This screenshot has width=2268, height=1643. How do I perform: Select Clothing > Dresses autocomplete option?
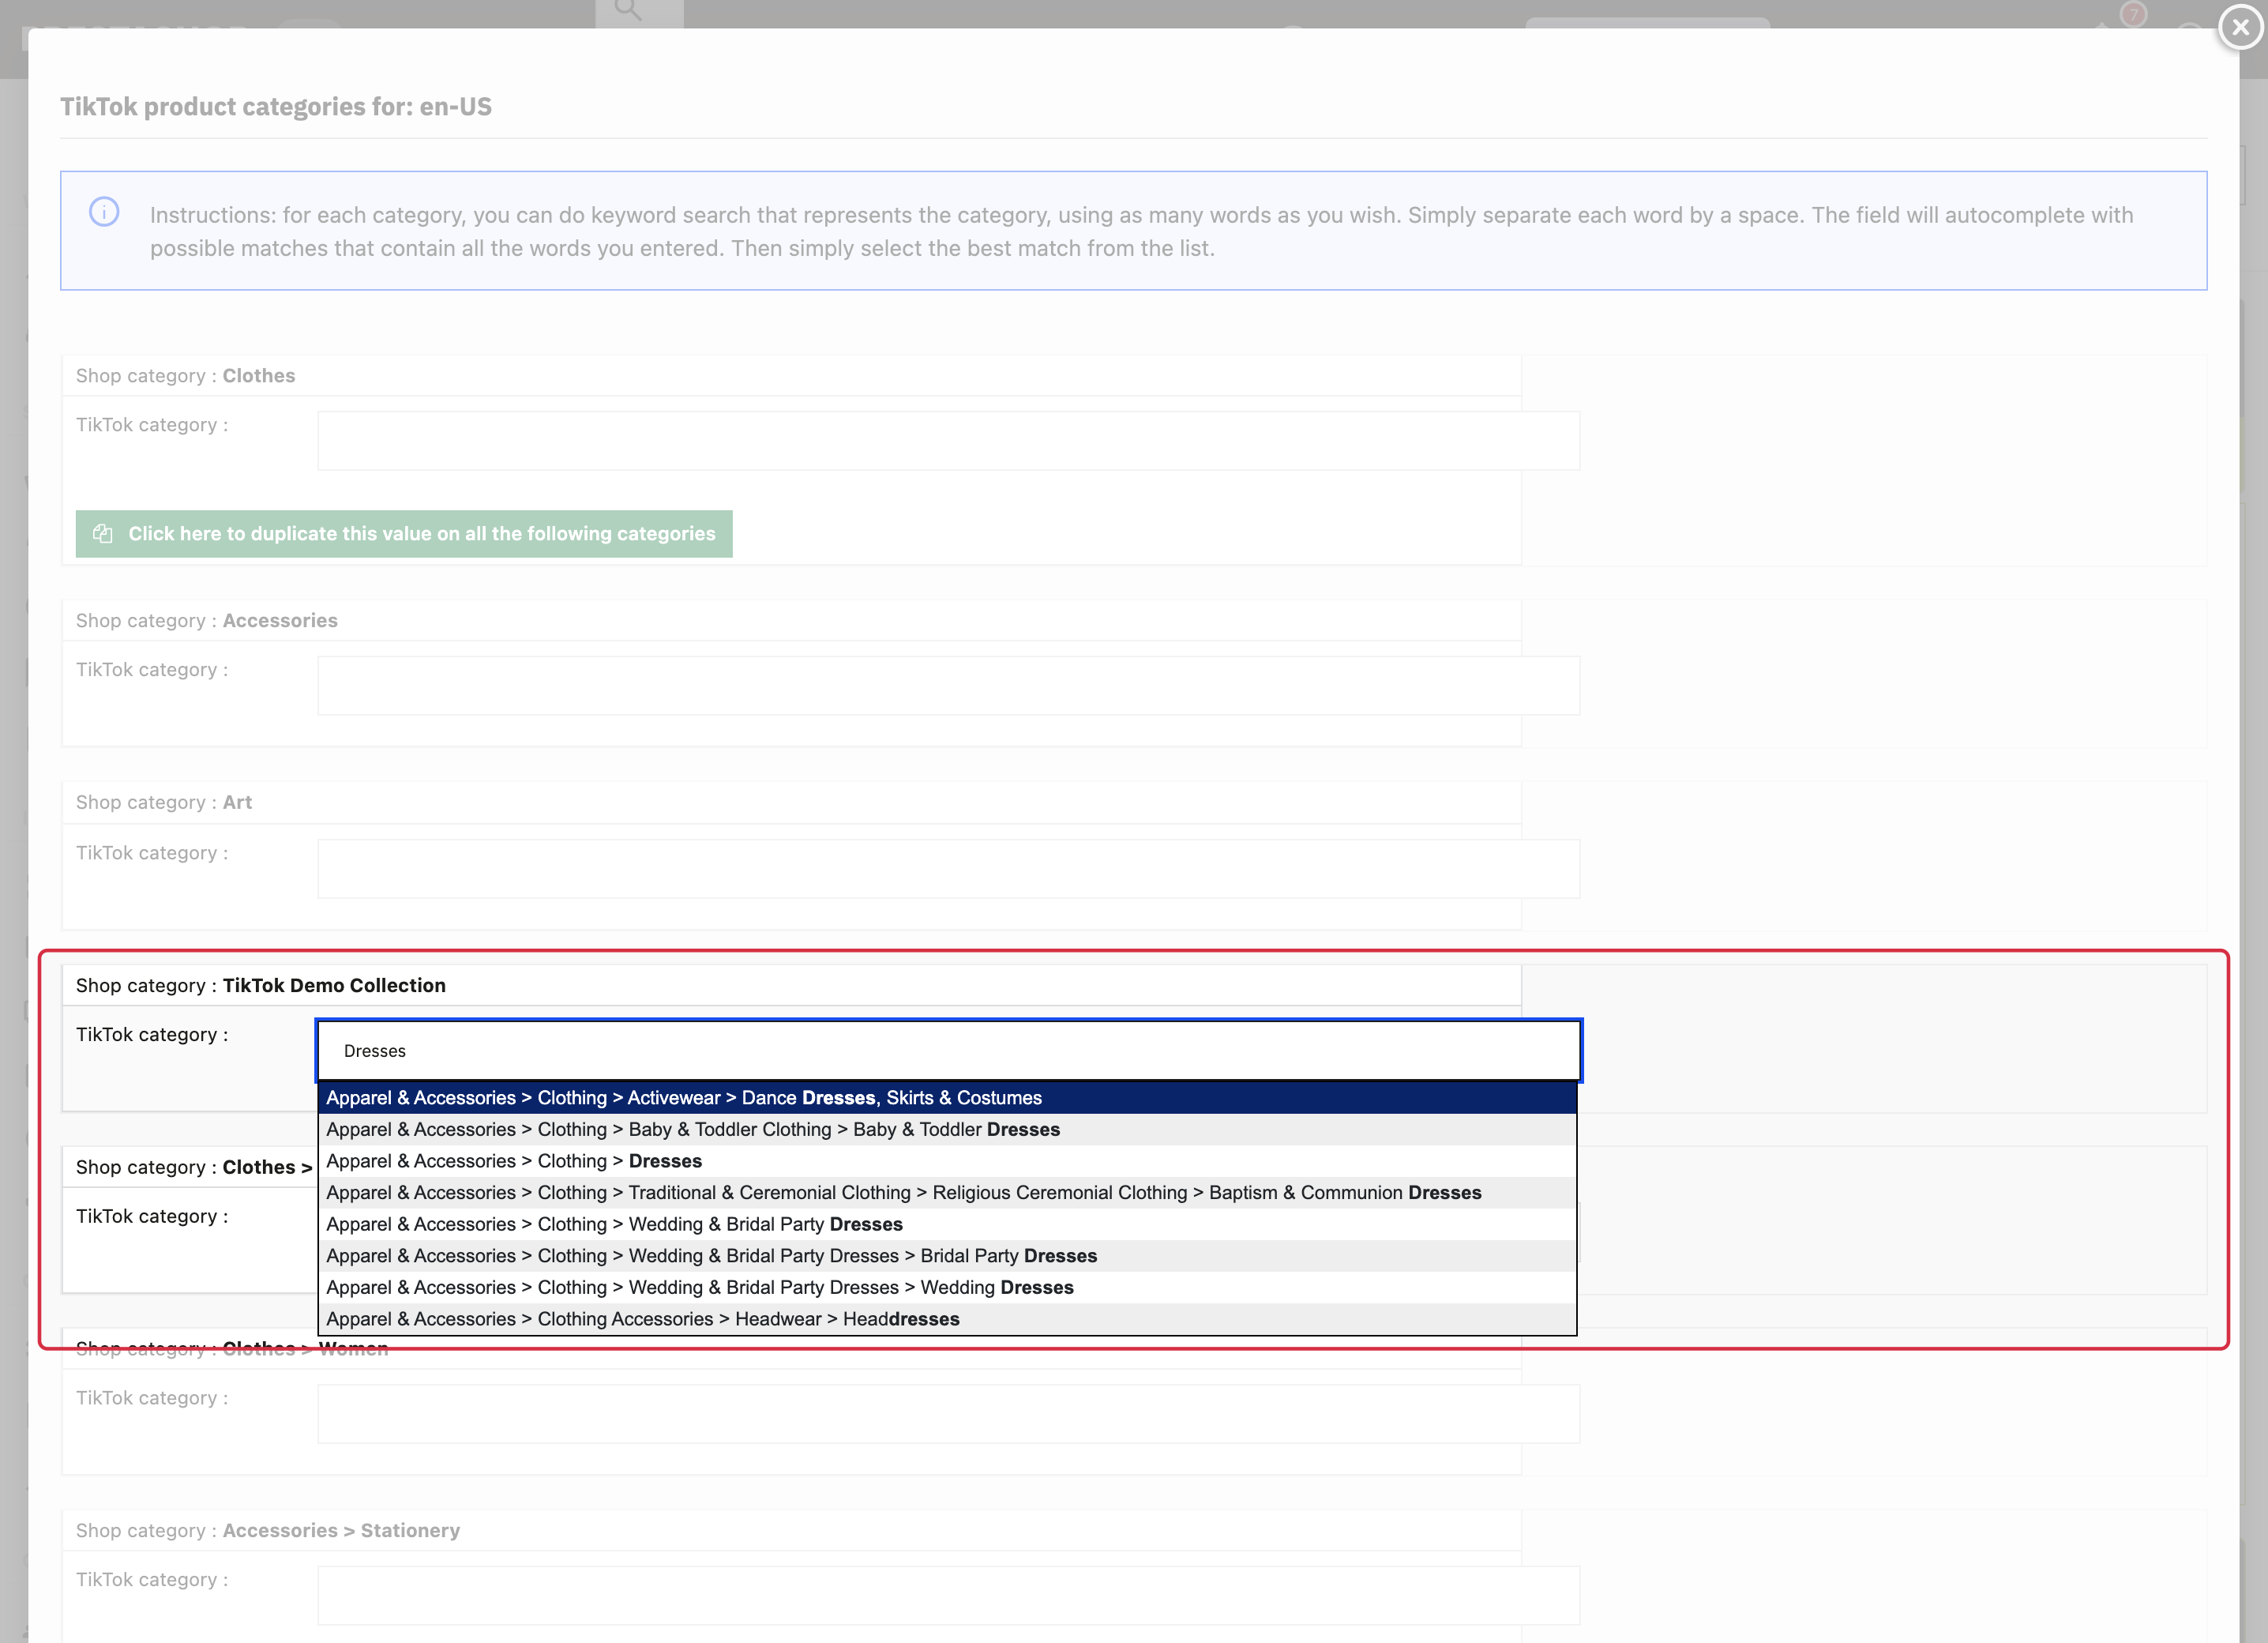(x=947, y=1160)
